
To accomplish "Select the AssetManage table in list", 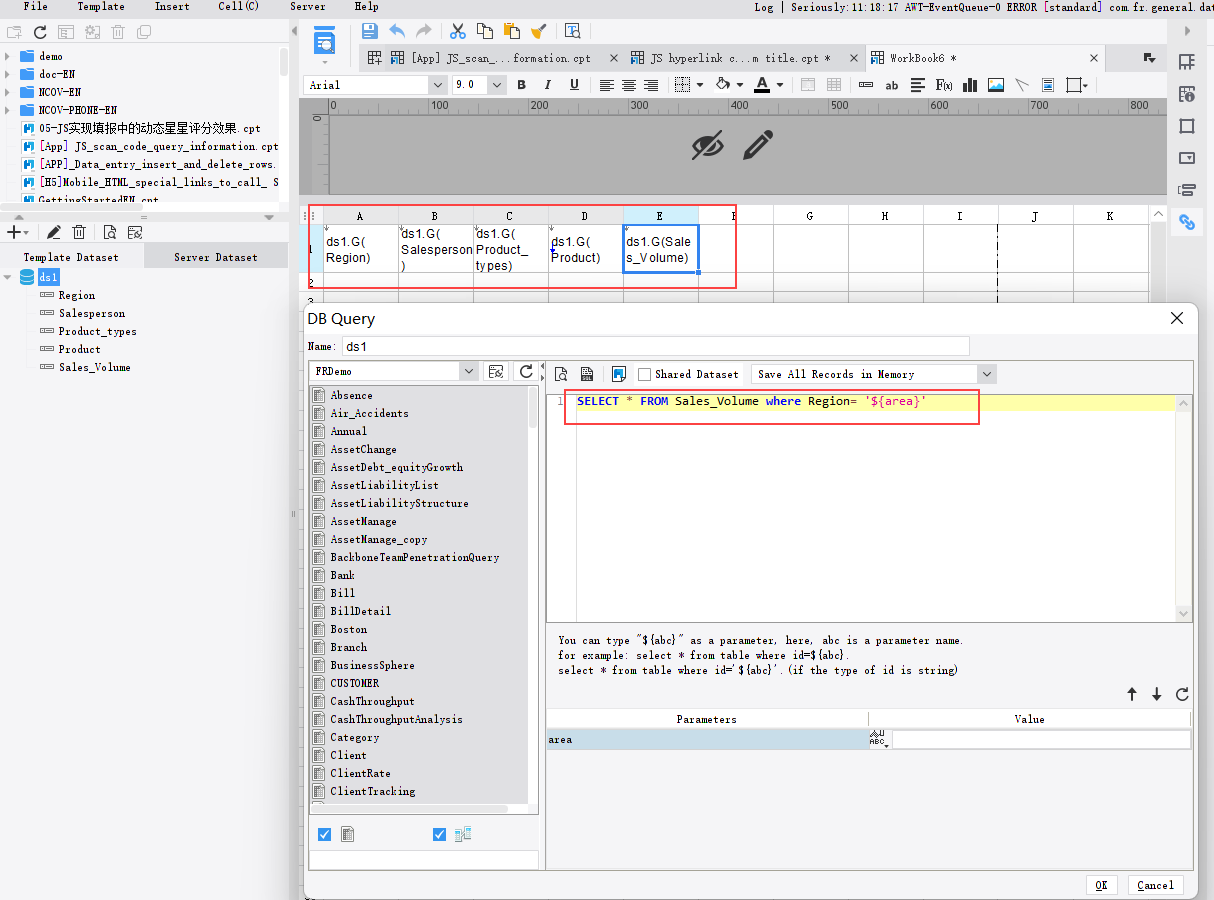I will [x=363, y=521].
